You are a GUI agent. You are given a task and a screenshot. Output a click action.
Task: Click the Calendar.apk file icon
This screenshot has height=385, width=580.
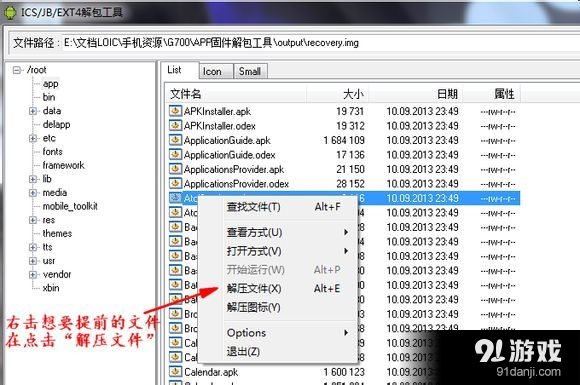click(175, 371)
